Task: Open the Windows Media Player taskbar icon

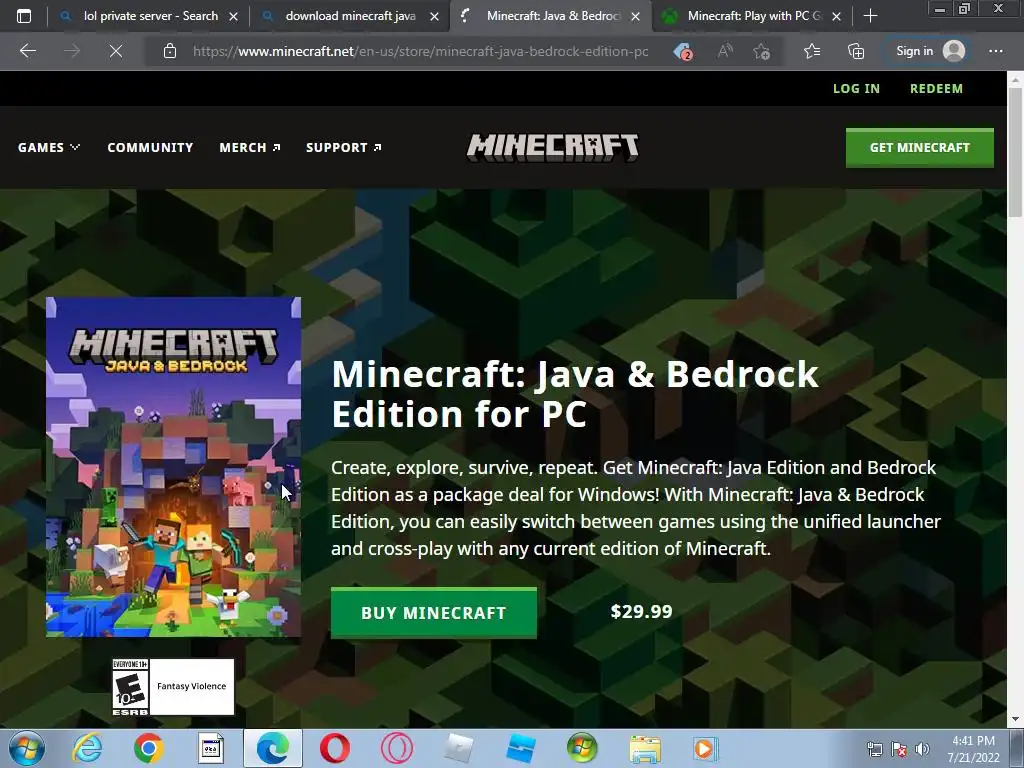Action: coord(706,748)
